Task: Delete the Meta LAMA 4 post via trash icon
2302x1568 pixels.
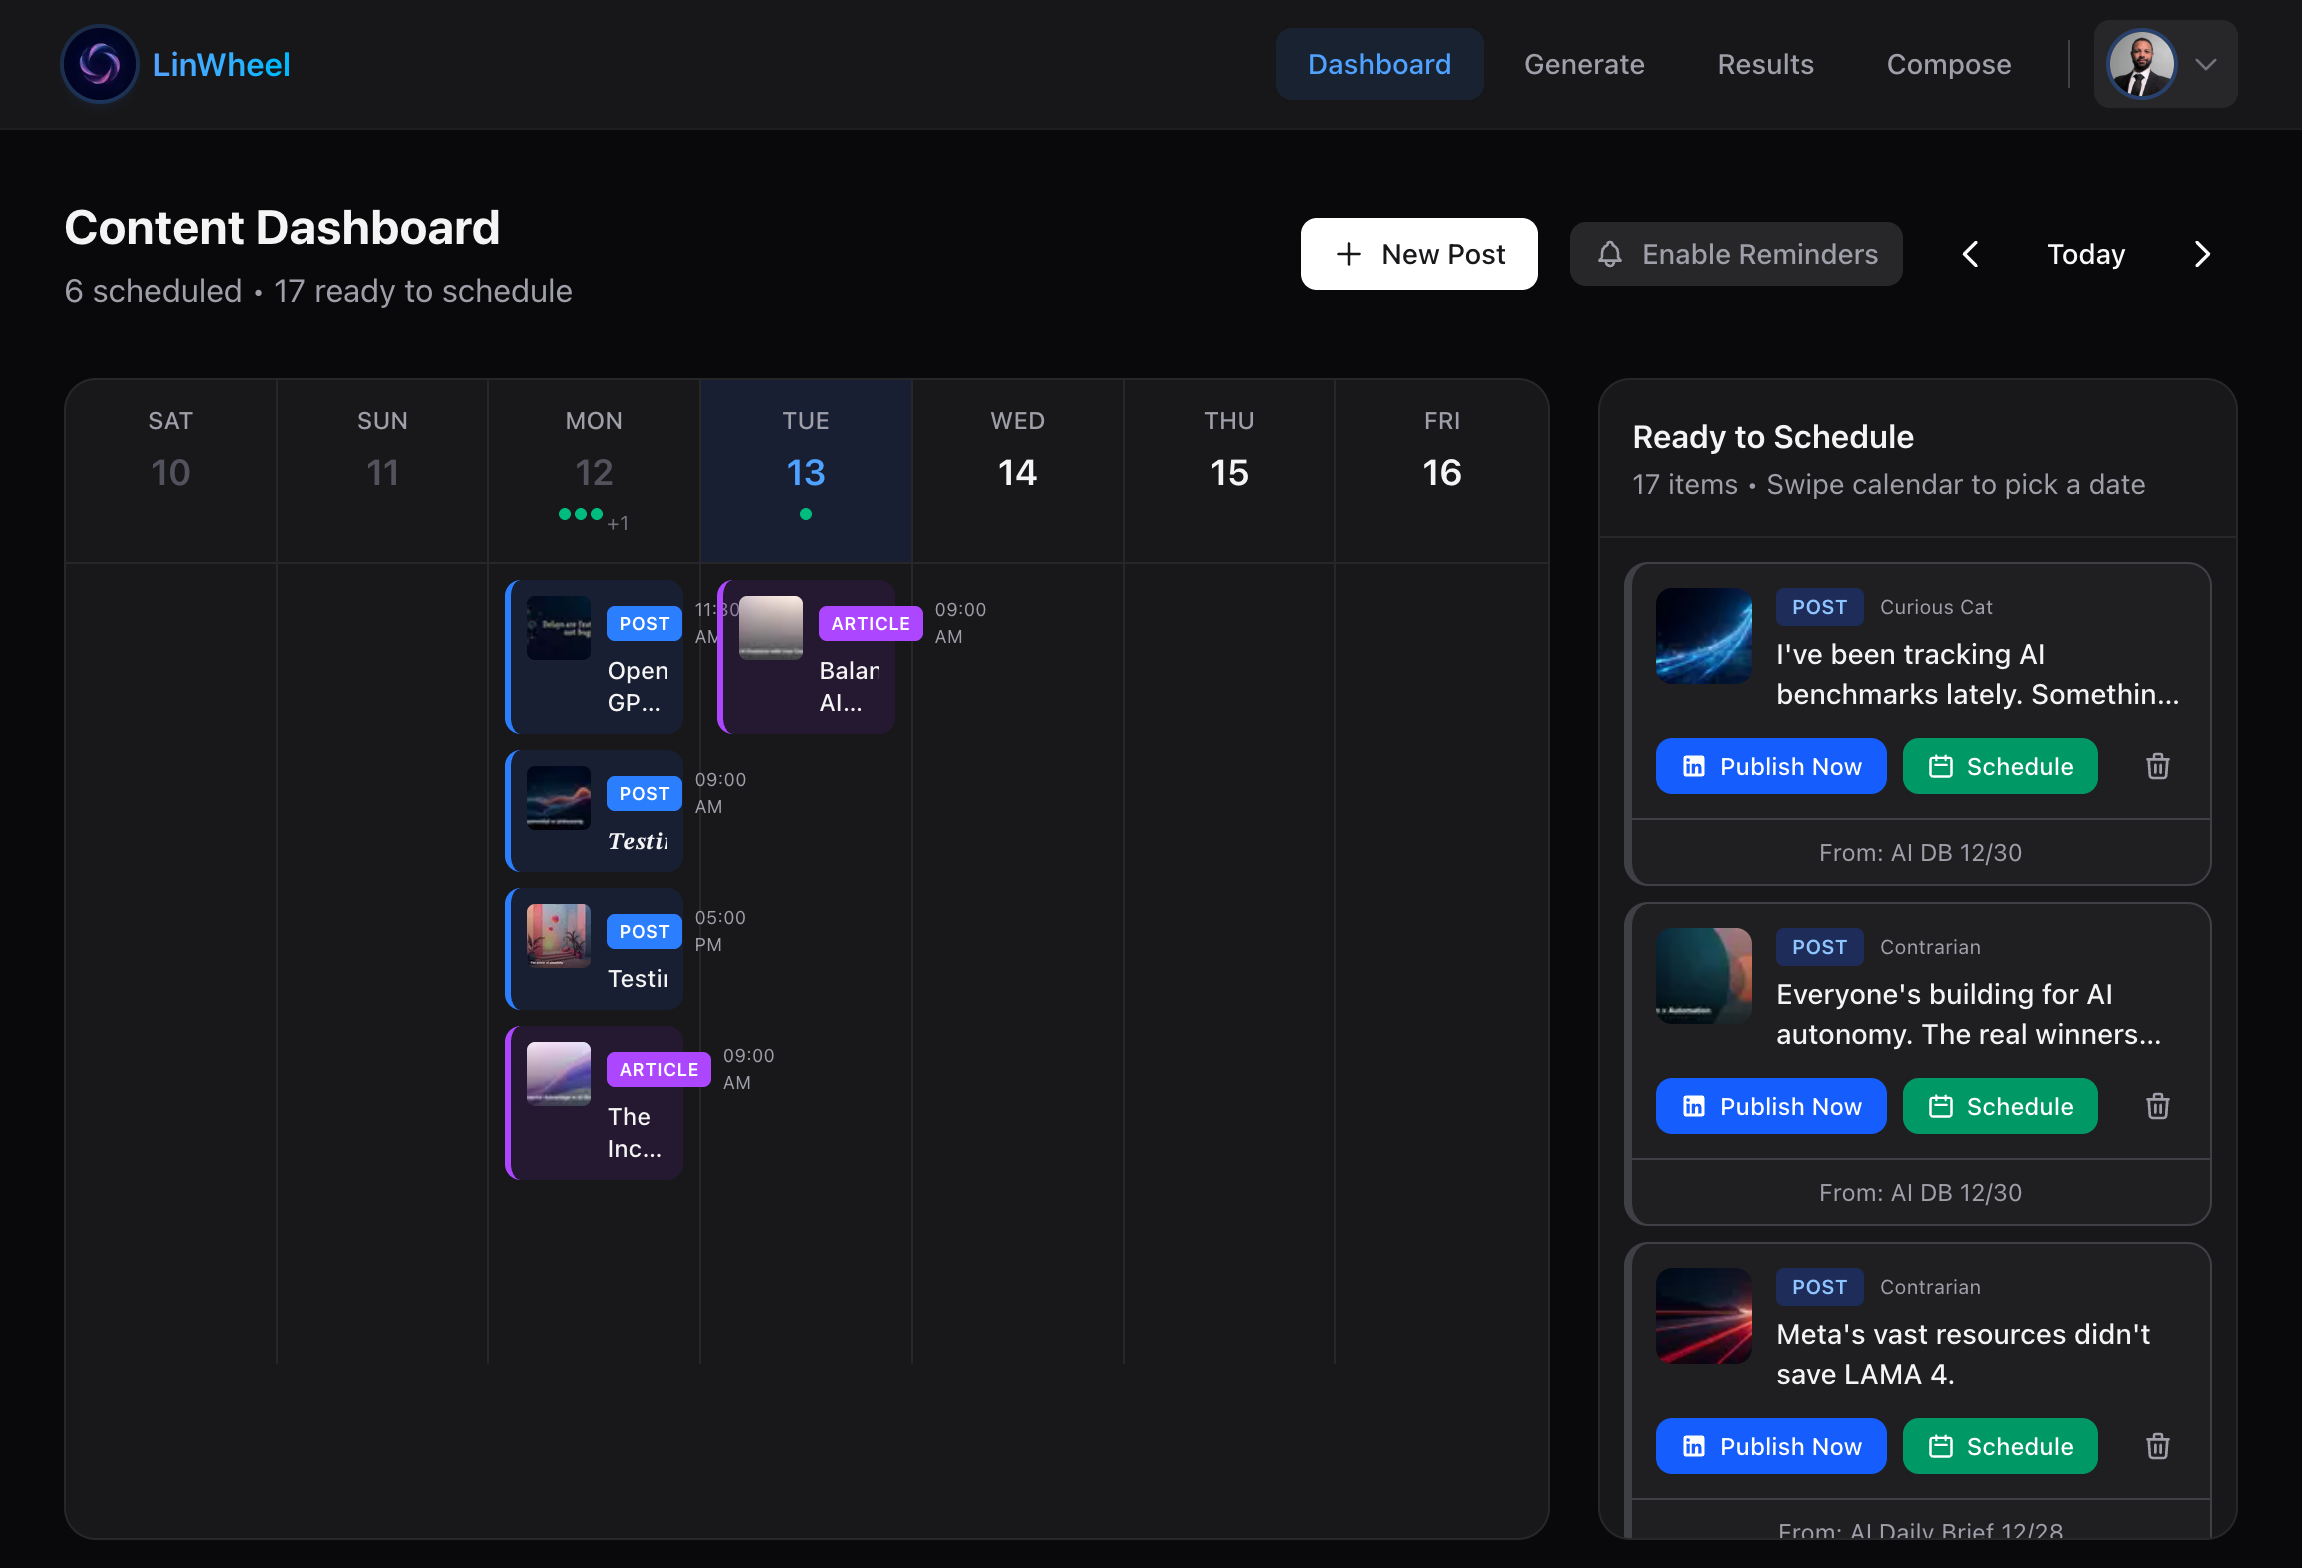Action: click(x=2157, y=1446)
